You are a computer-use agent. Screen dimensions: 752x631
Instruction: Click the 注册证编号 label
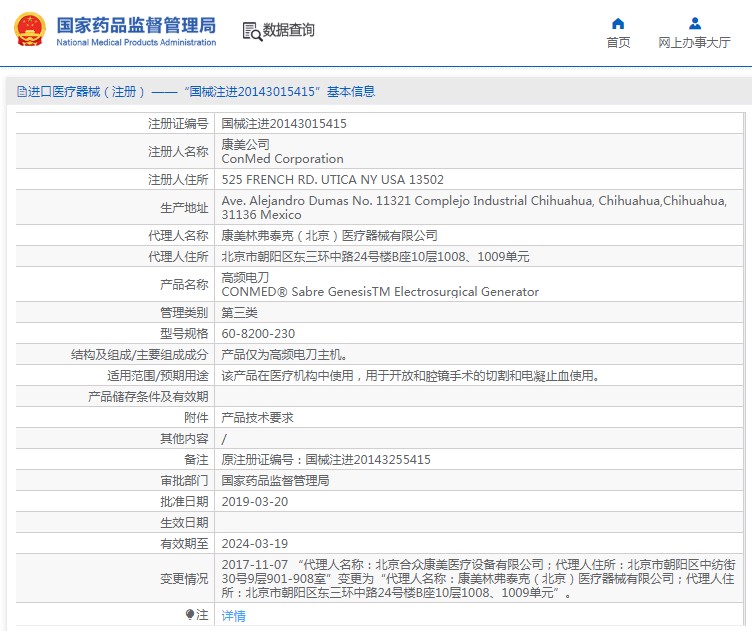178,124
